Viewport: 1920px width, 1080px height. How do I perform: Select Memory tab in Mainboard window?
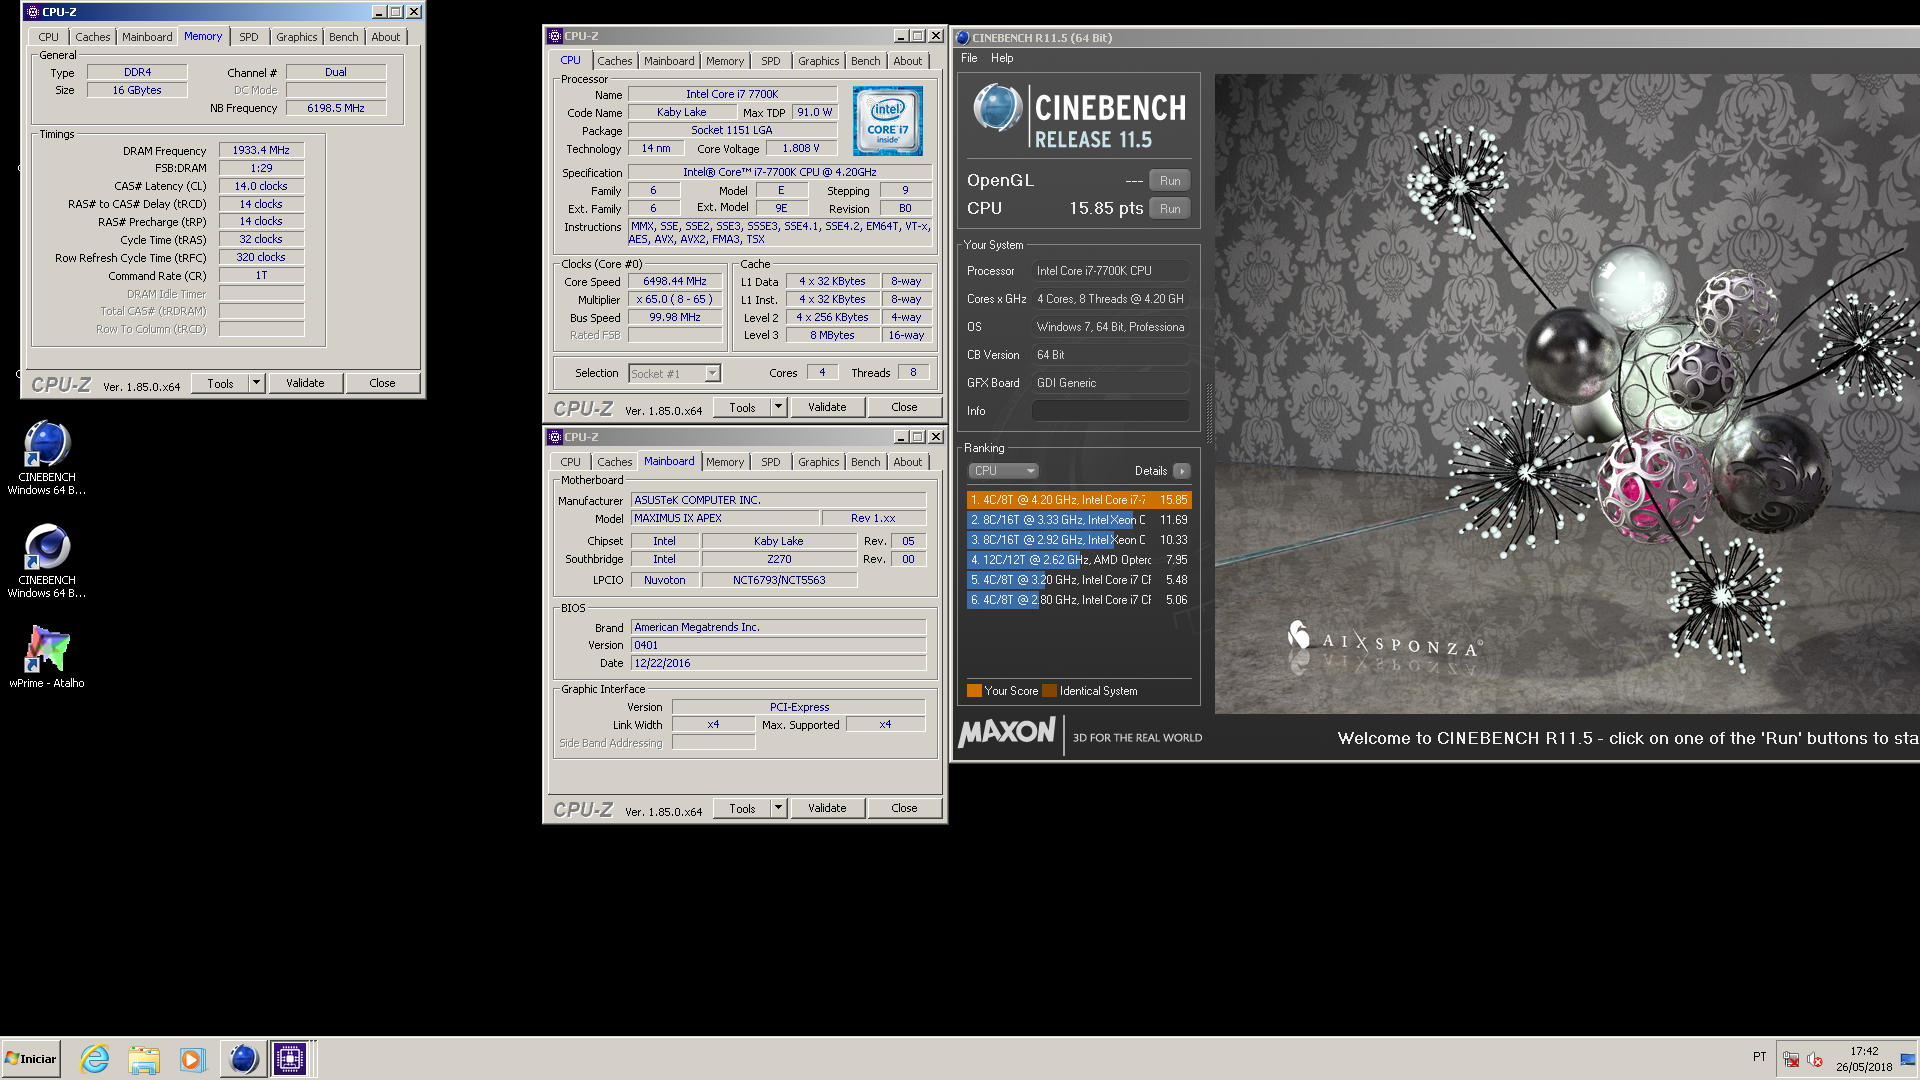click(725, 462)
